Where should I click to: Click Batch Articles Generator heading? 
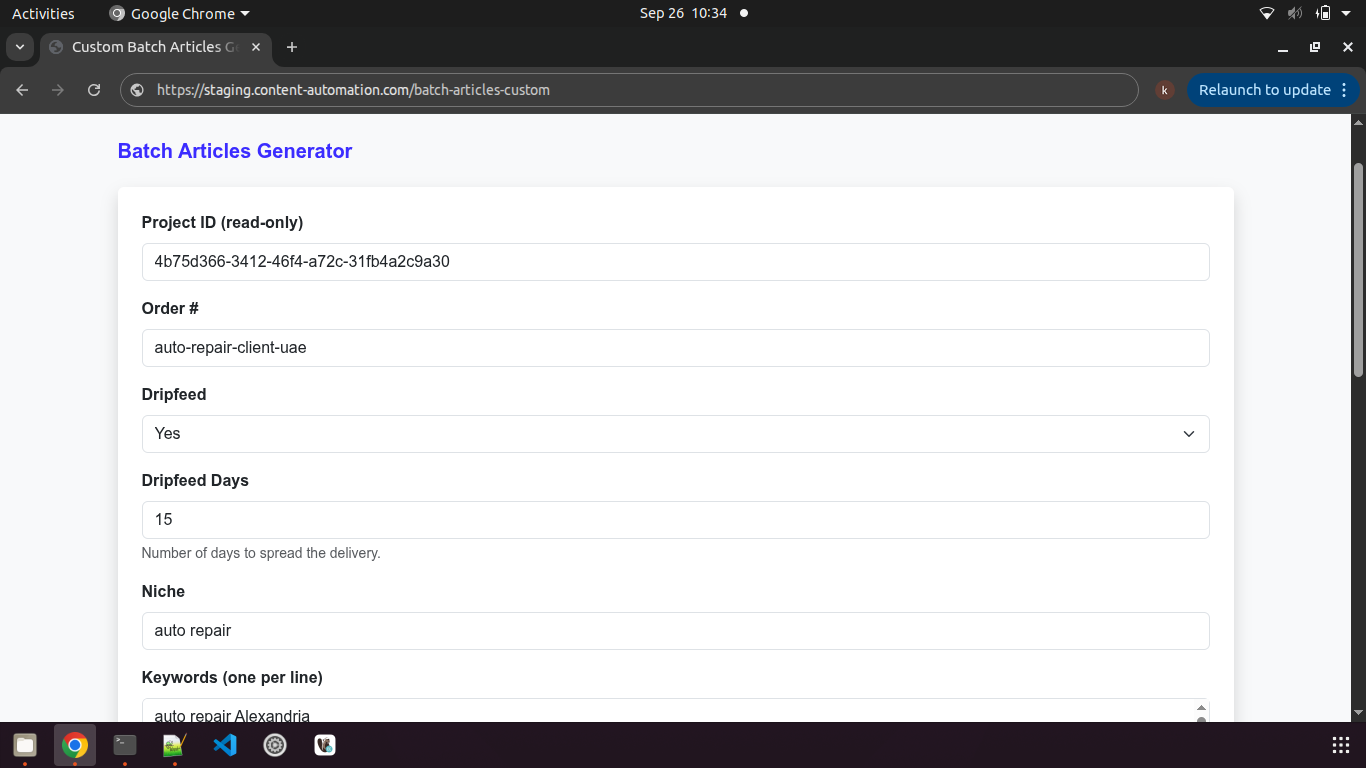click(x=235, y=151)
